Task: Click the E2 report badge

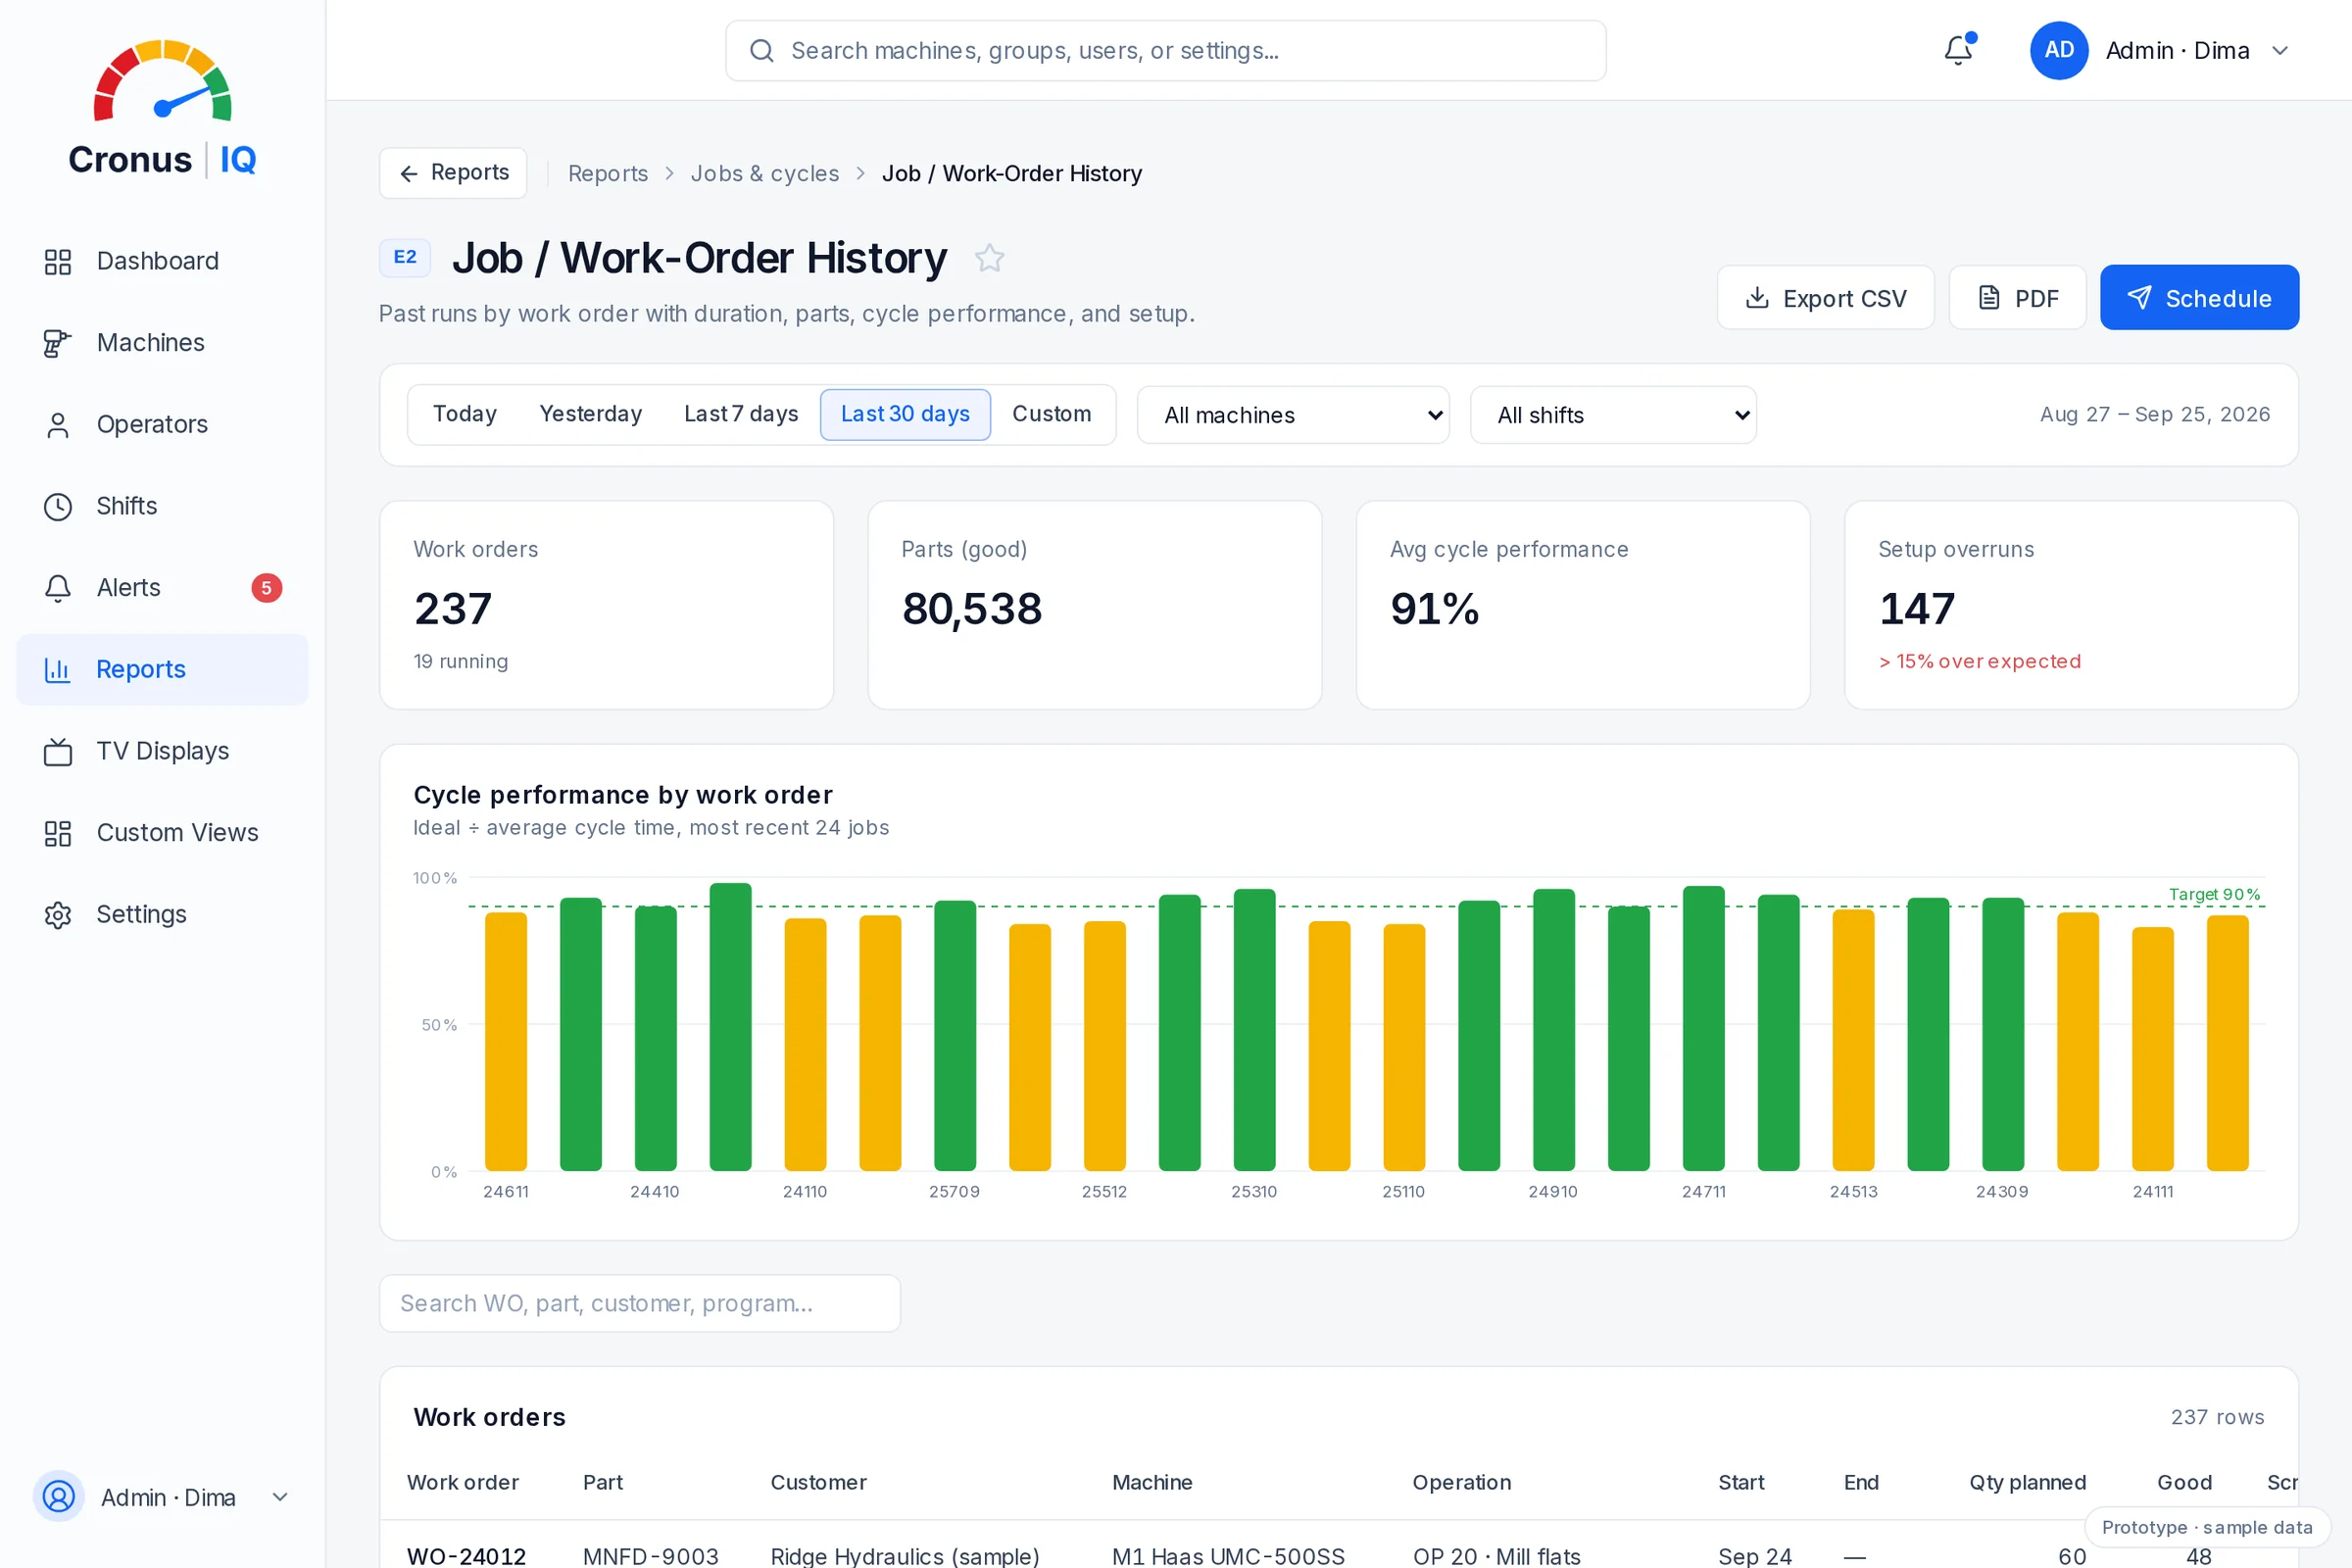Action: pos(405,257)
